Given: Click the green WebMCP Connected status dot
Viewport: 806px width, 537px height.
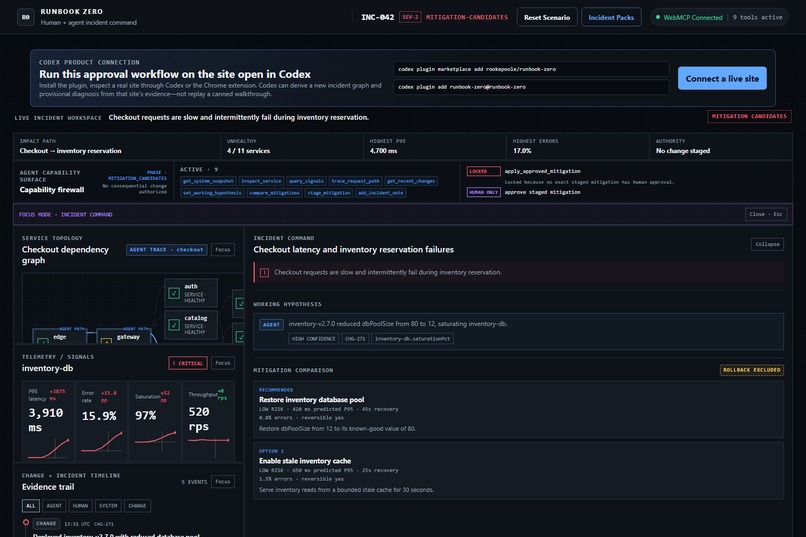Looking at the screenshot, I should [658, 17].
